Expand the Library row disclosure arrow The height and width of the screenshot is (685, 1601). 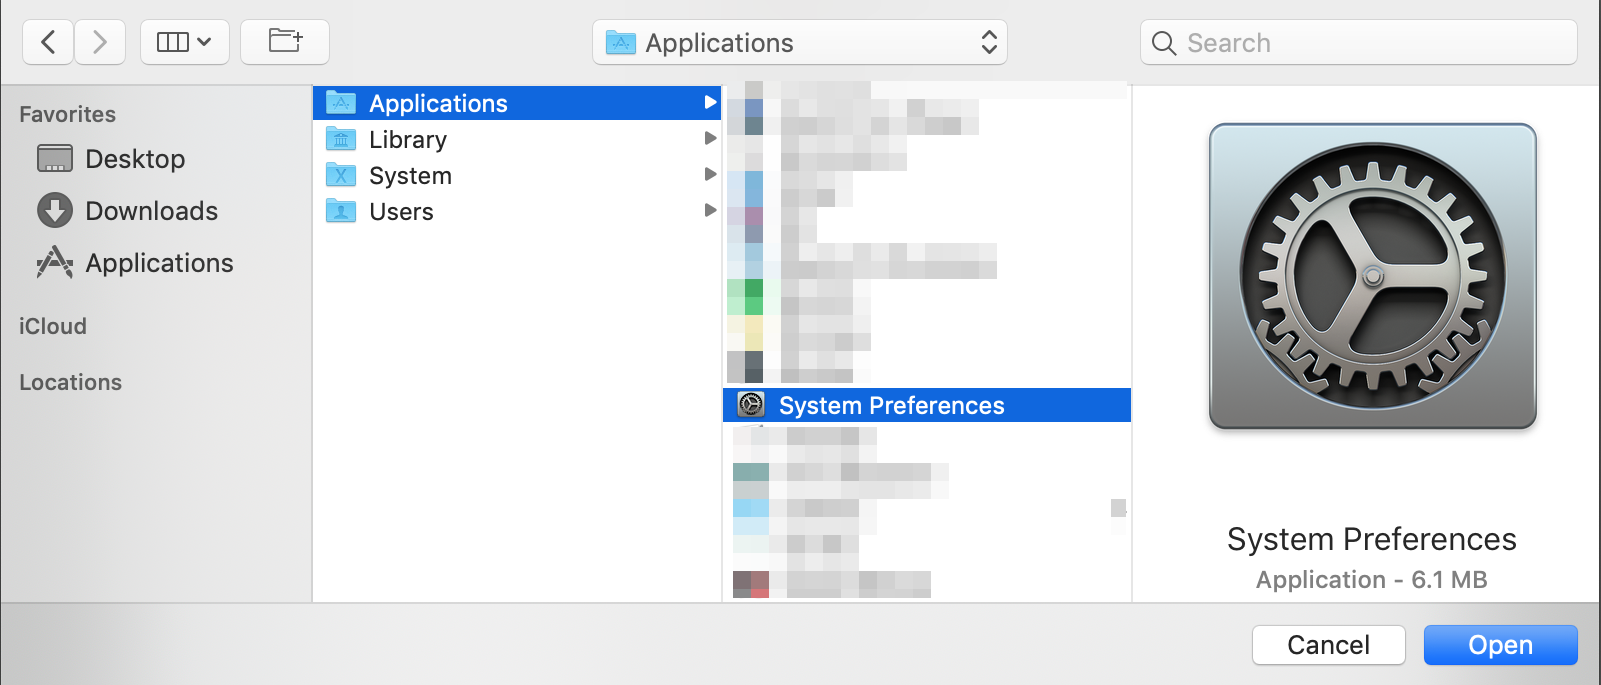(x=710, y=138)
